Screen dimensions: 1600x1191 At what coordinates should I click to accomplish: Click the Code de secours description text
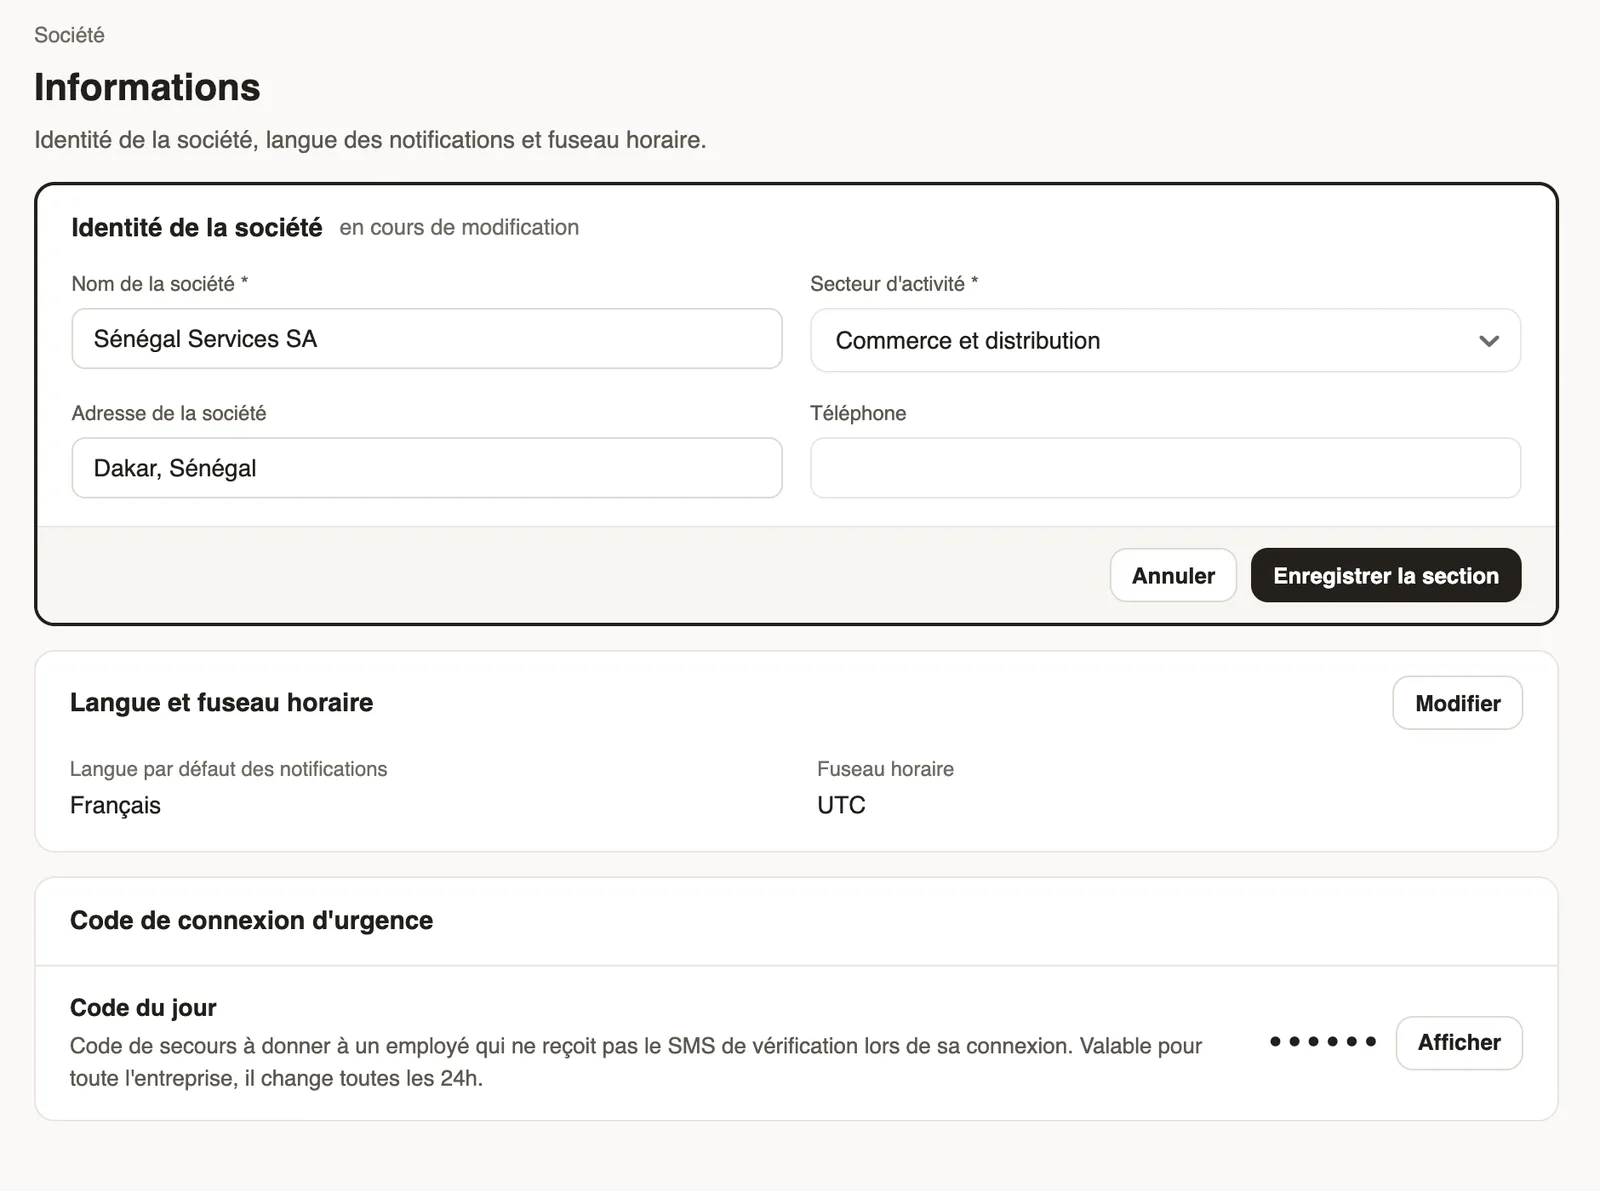(636, 1062)
